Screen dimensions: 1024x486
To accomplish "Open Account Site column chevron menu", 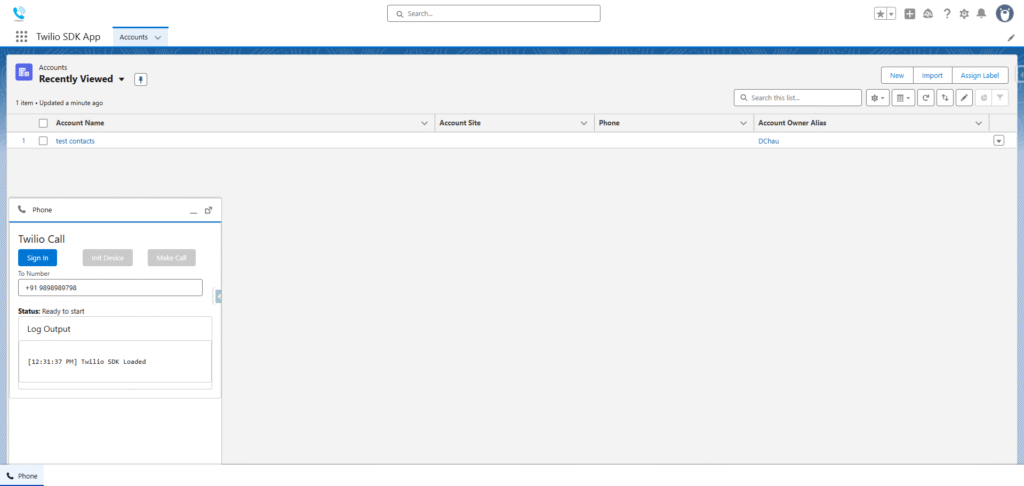I will (584, 123).
